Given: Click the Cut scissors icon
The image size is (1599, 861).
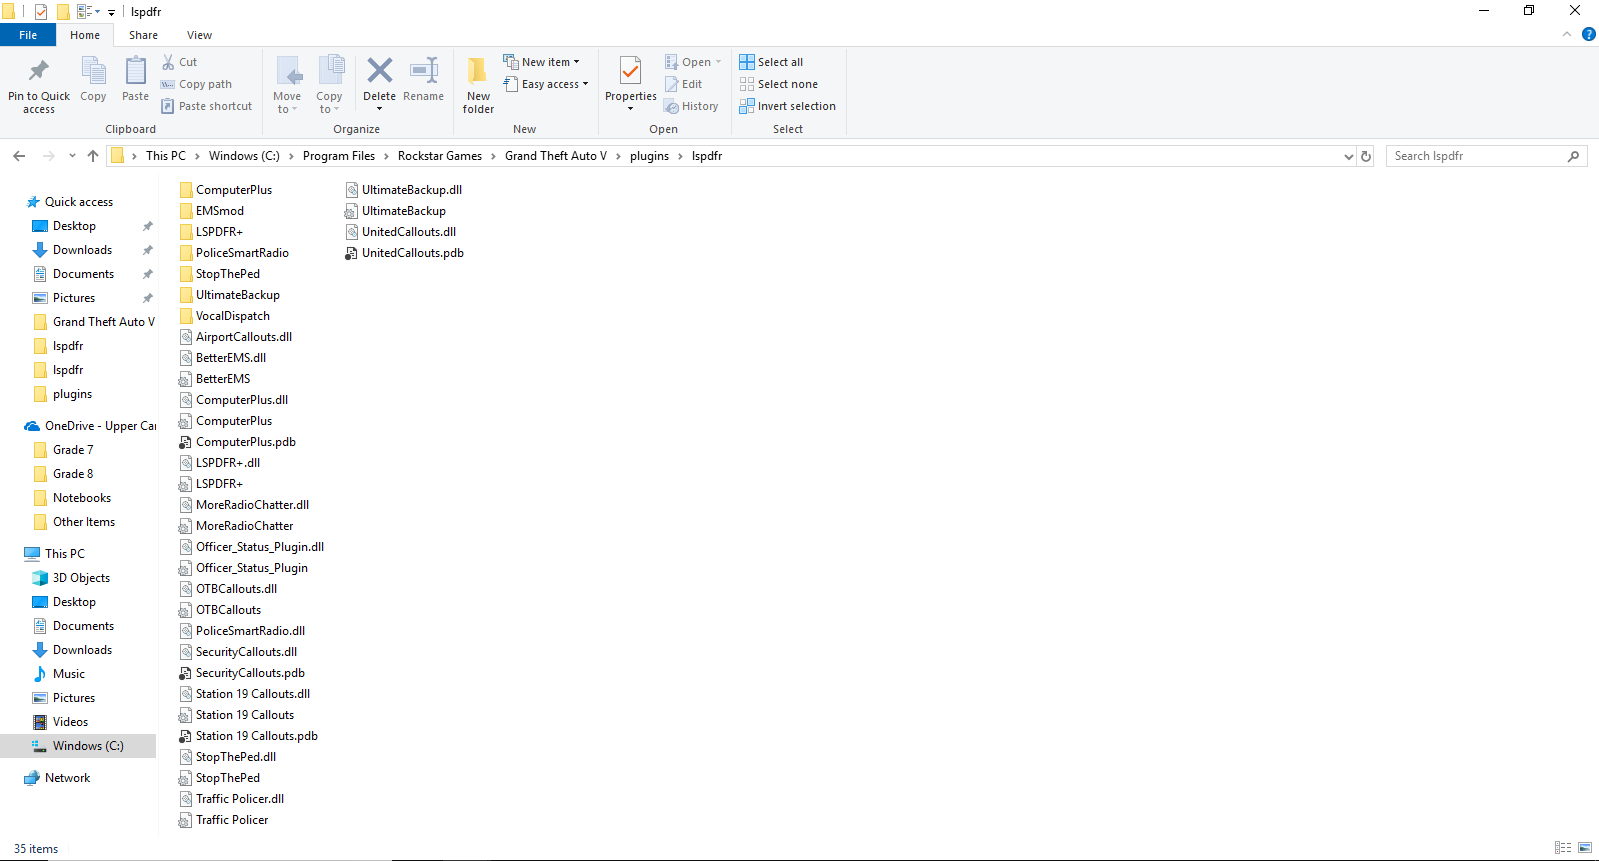Looking at the screenshot, I should [168, 62].
